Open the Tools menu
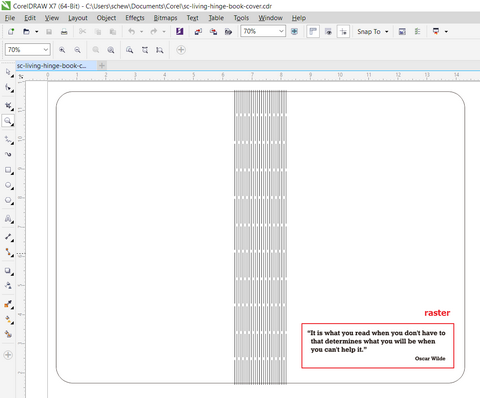Viewport: 480px width, 398px height. 241,18
